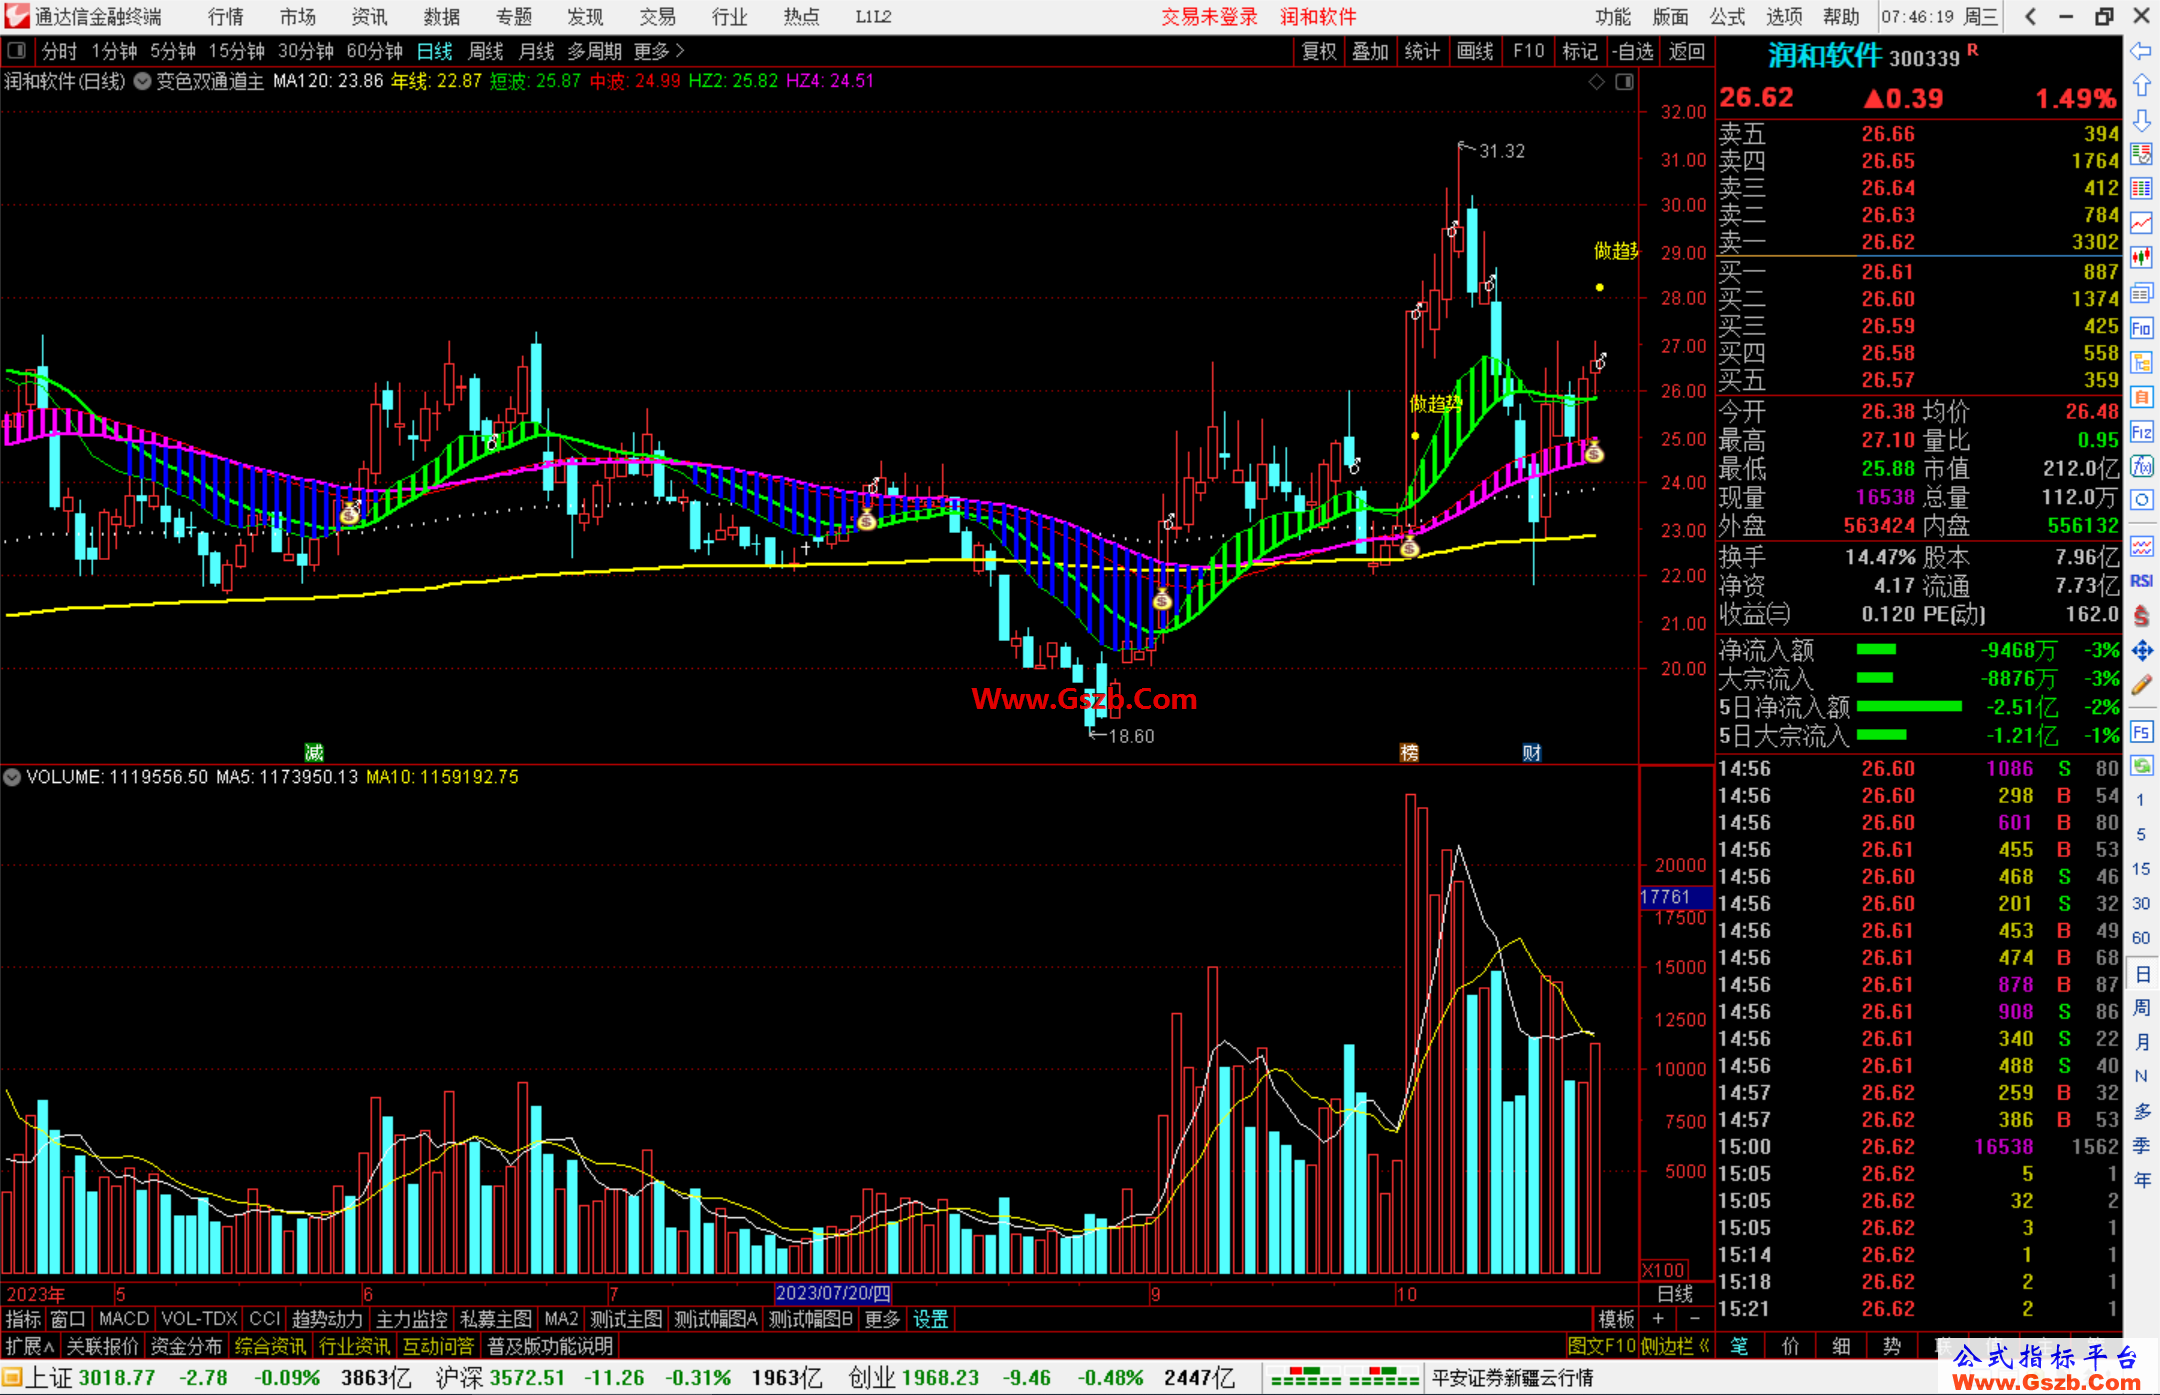Image resolution: width=2160 pixels, height=1395 pixels.
Task: Click the 叠加 overlay button
Action: (x=1370, y=51)
